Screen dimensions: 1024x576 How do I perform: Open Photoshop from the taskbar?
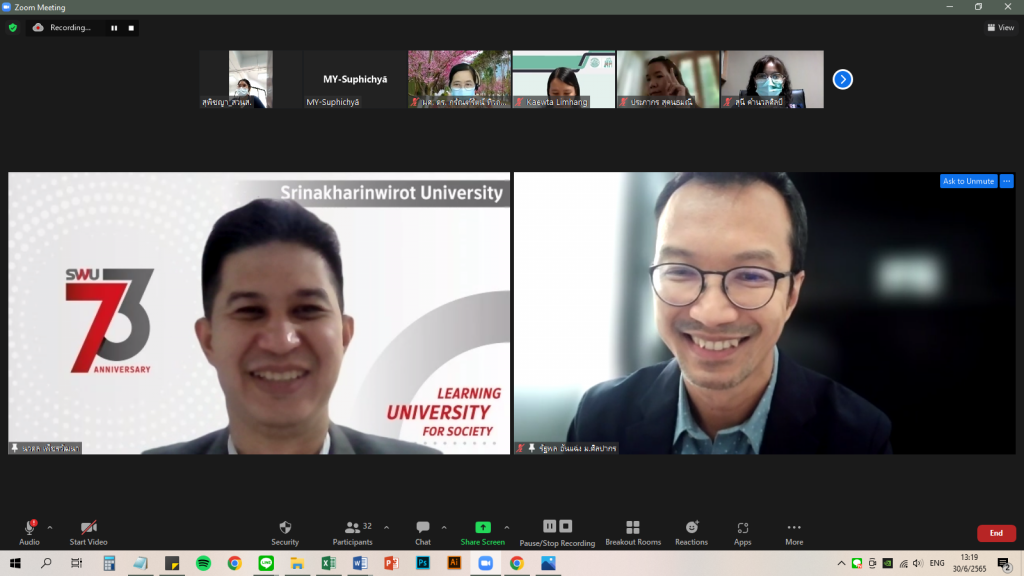423,563
